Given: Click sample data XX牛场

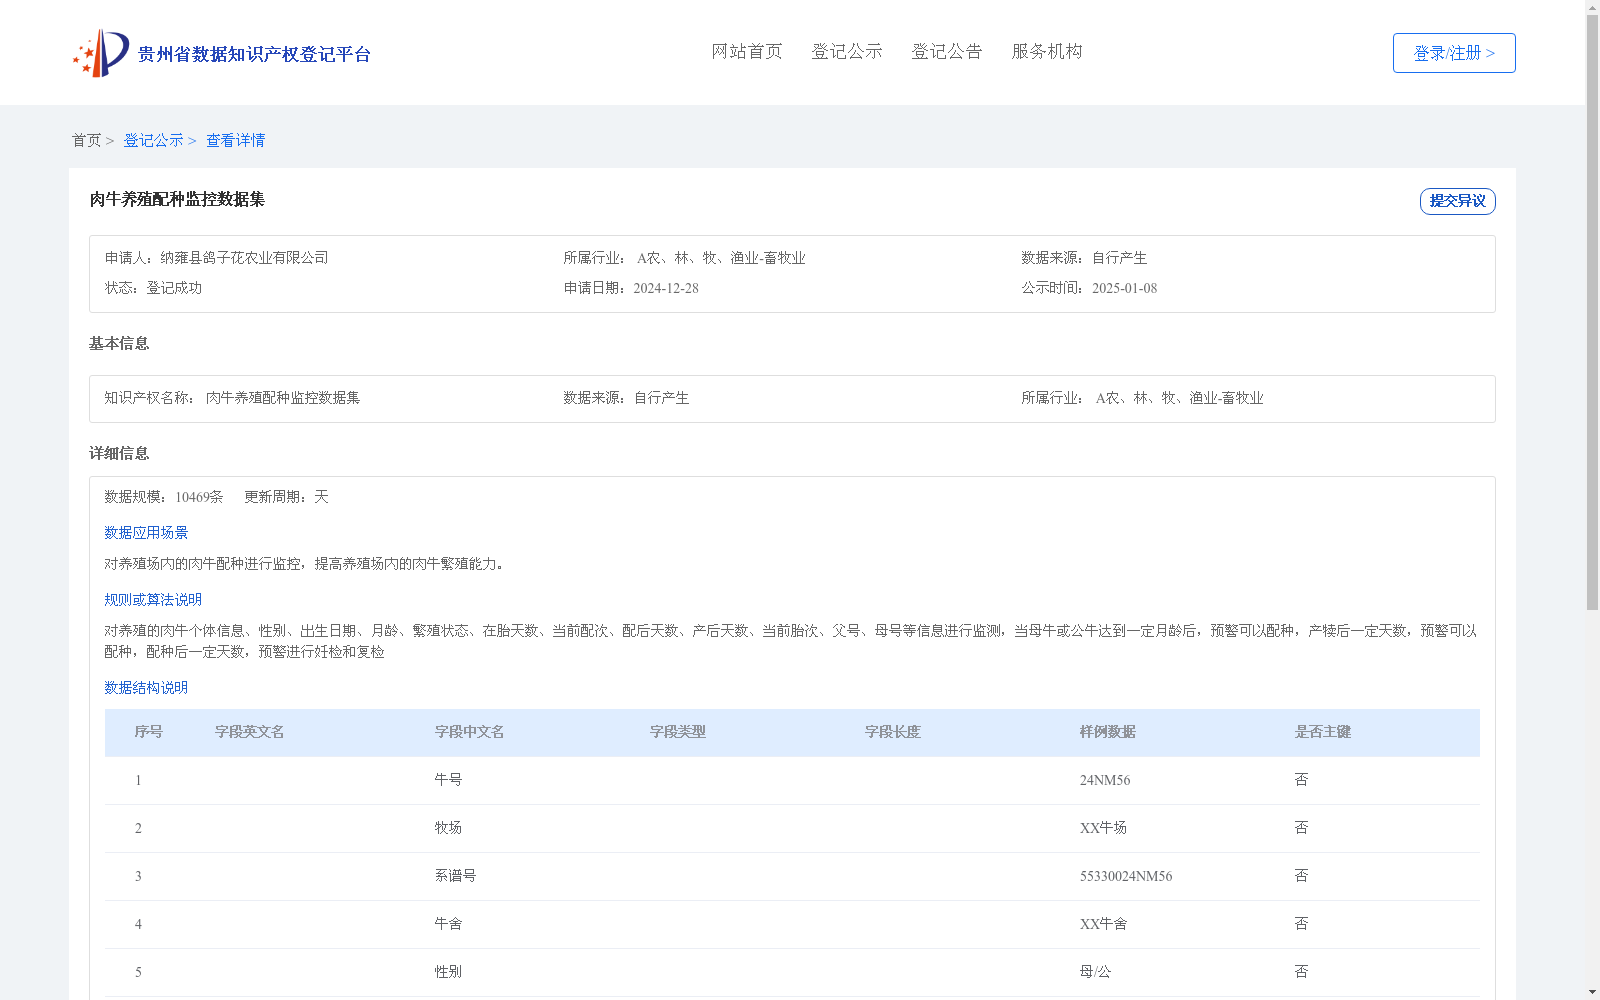Looking at the screenshot, I should 1103,828.
